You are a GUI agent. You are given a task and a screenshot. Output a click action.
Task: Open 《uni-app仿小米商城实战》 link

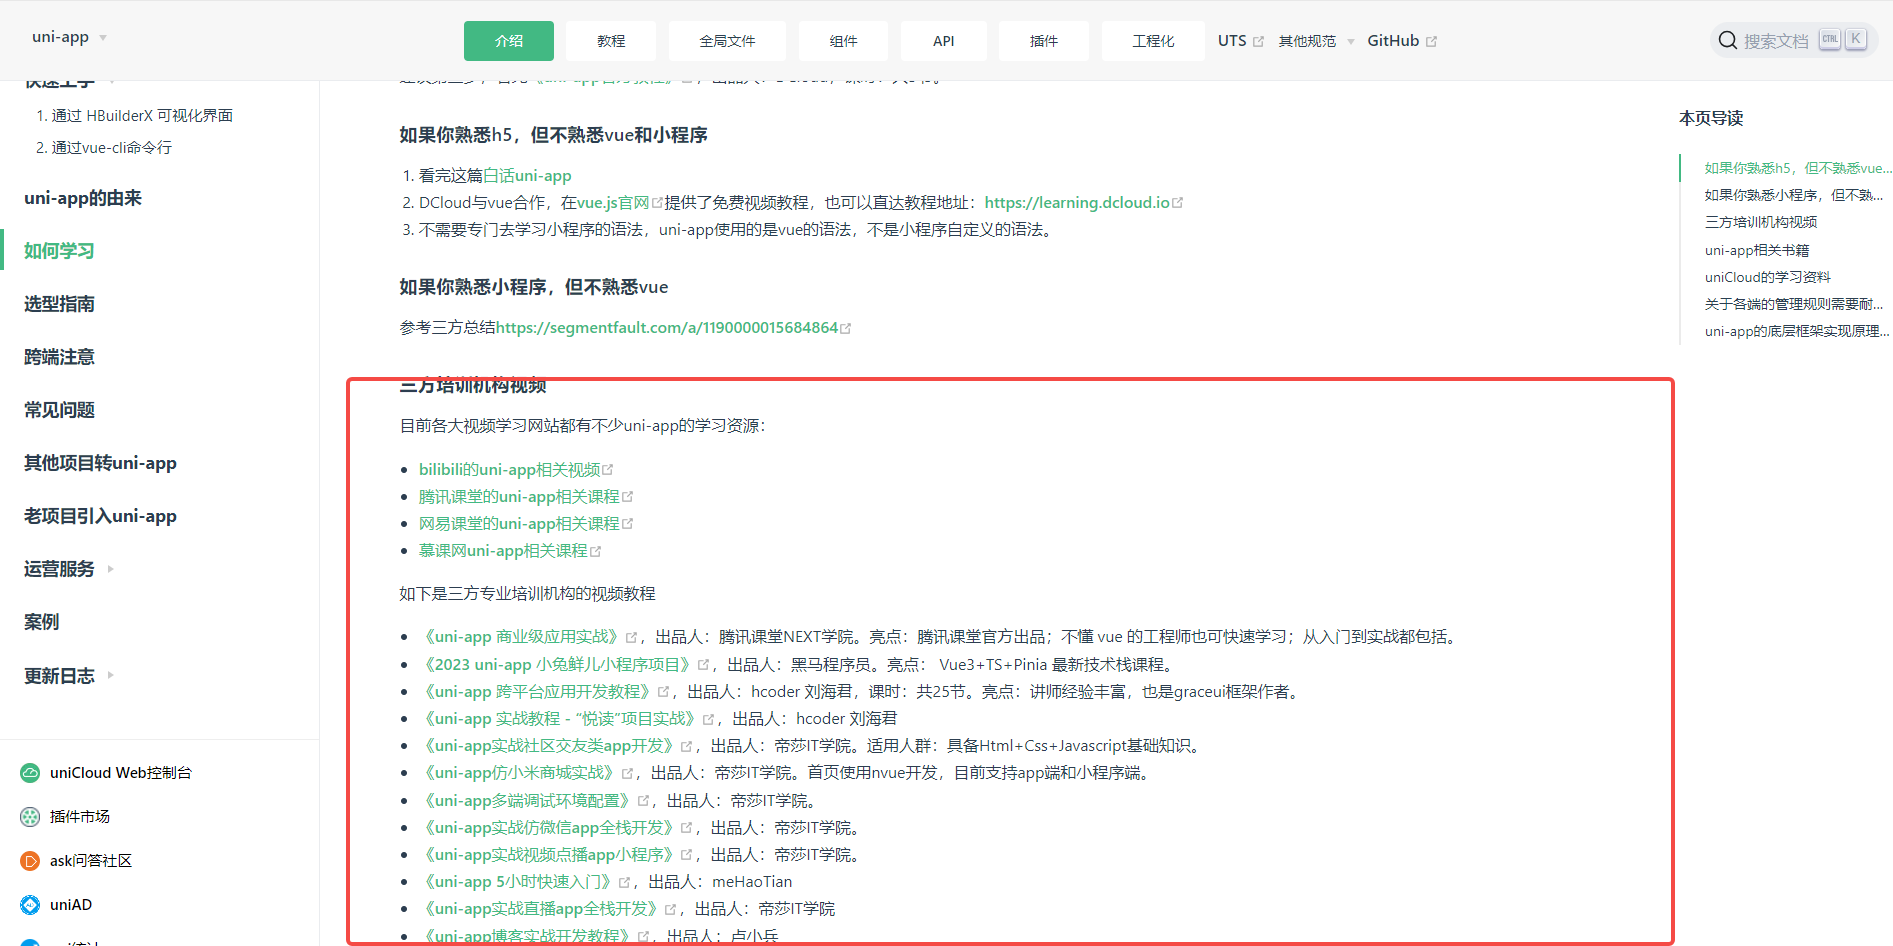520,773
